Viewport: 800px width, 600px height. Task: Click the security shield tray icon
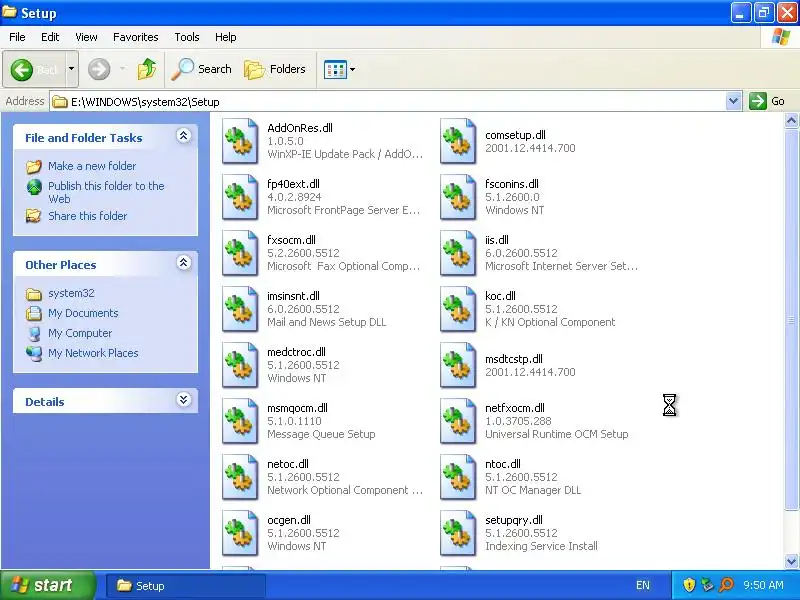coord(689,585)
